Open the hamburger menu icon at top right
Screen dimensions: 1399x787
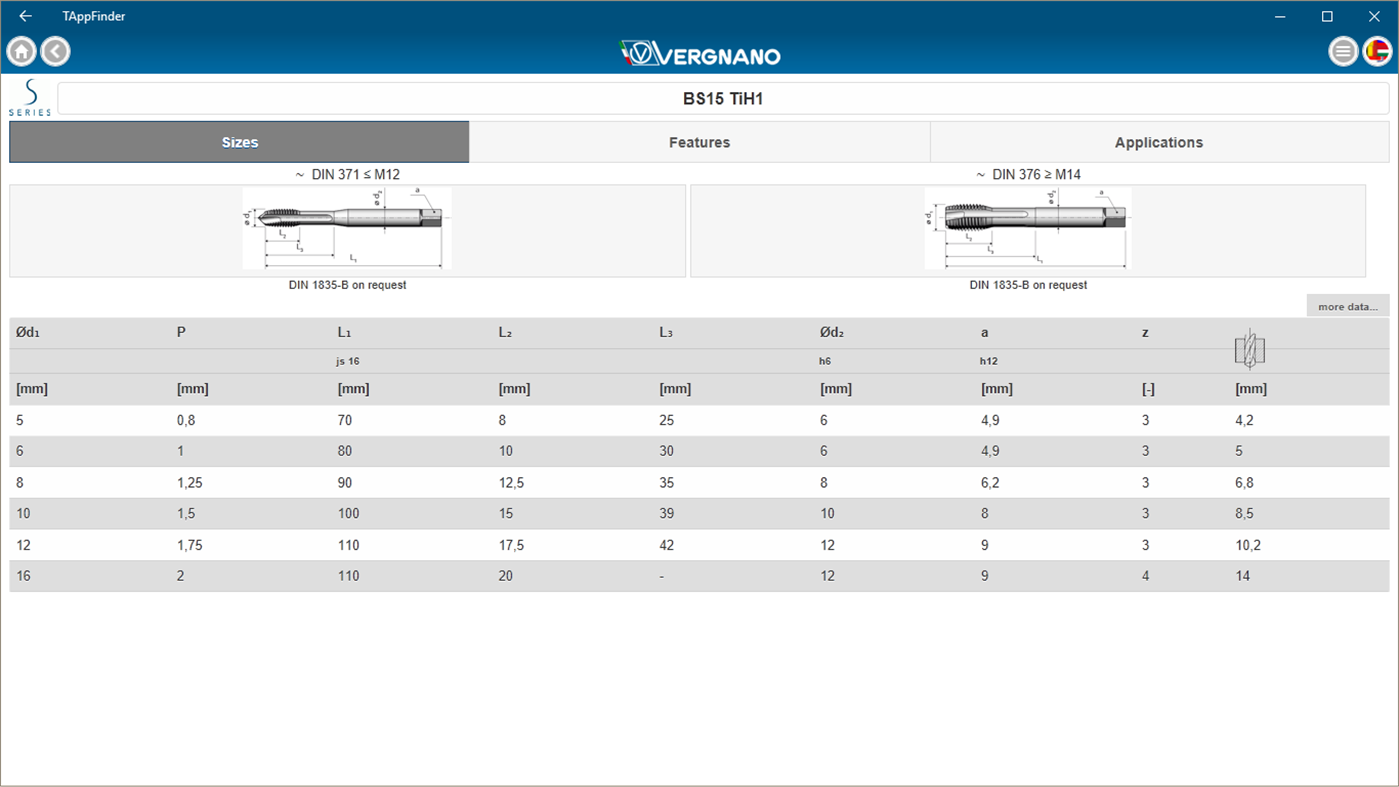(1343, 51)
